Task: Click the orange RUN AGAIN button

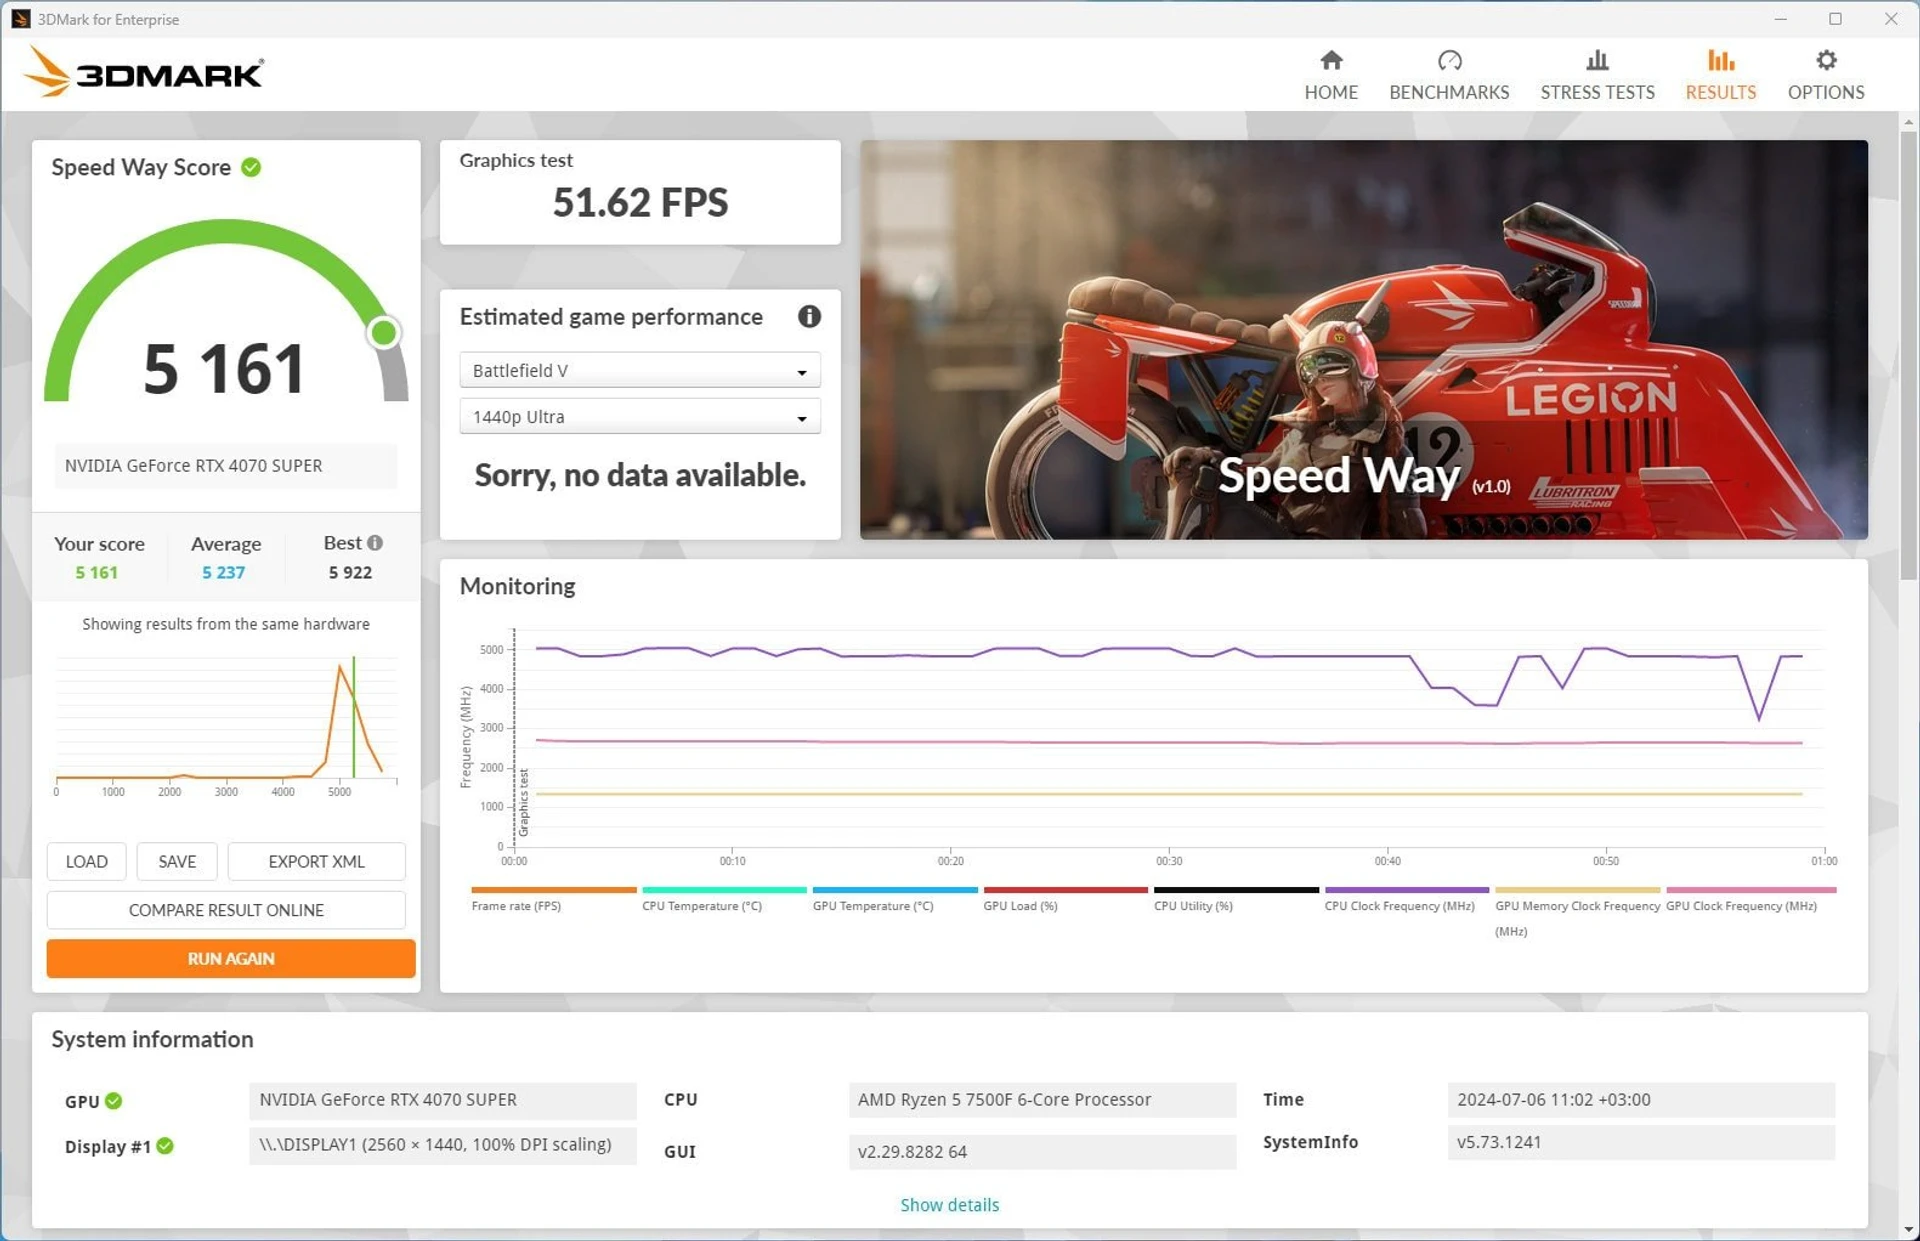Action: (x=231, y=958)
